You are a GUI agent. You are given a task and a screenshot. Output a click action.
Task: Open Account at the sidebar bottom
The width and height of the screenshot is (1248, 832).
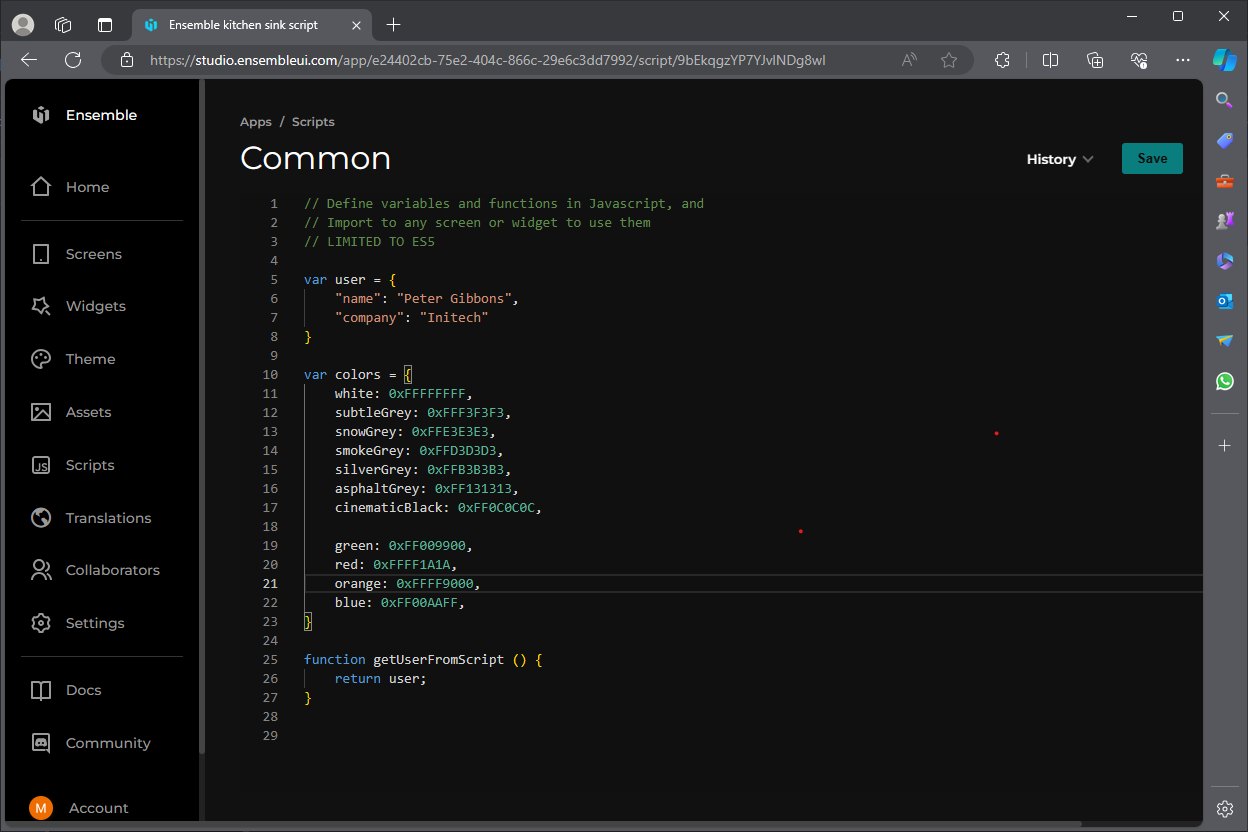(98, 808)
